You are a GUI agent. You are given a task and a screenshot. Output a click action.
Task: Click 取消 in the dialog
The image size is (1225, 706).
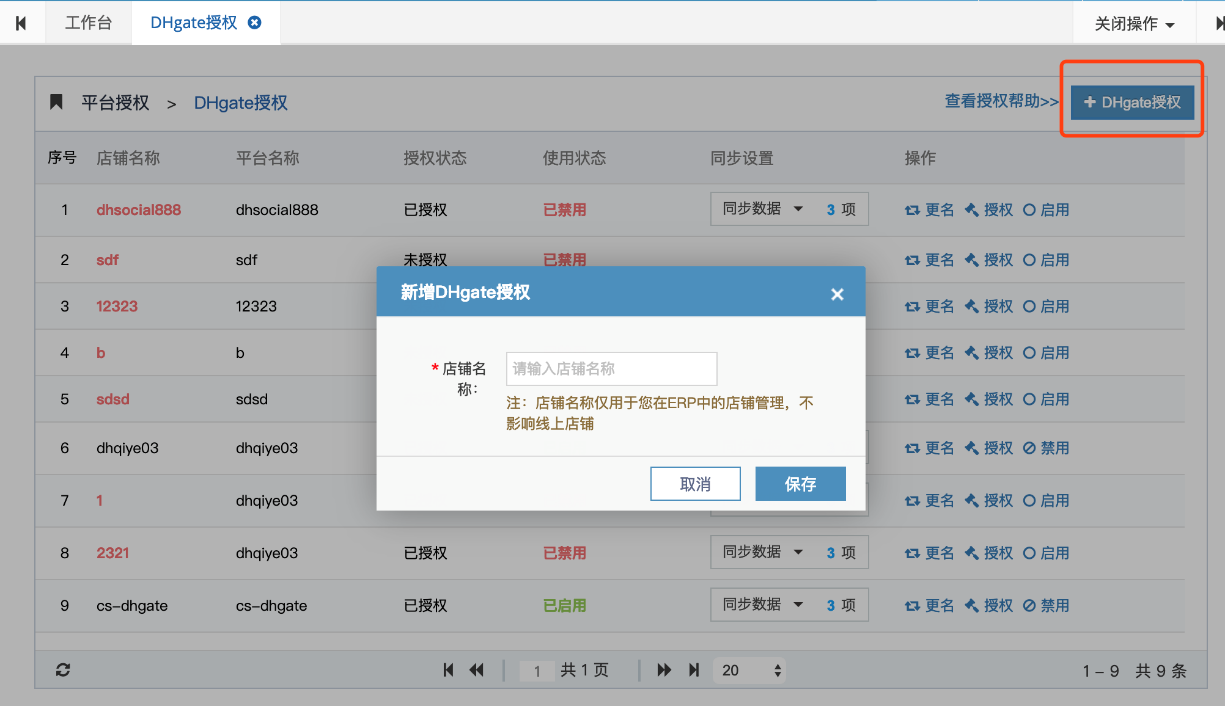[x=695, y=484]
